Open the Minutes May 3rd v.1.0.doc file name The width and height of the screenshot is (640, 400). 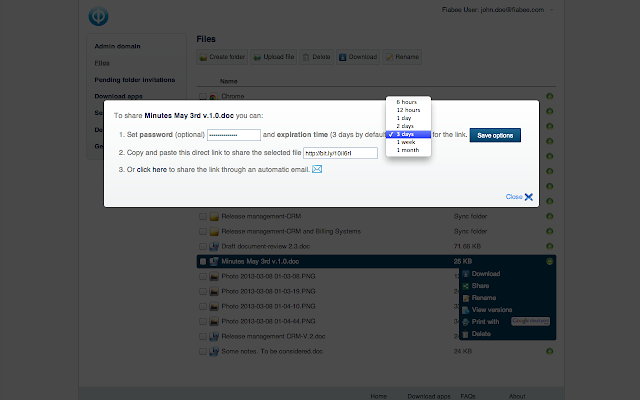(260, 262)
